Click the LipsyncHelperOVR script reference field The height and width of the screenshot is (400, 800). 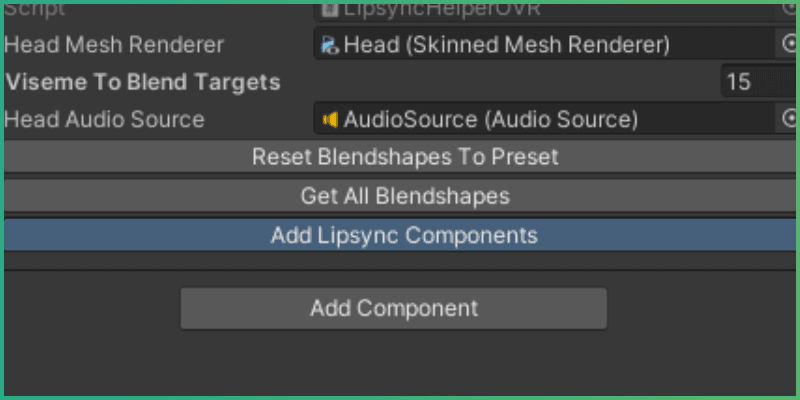tap(540, 10)
